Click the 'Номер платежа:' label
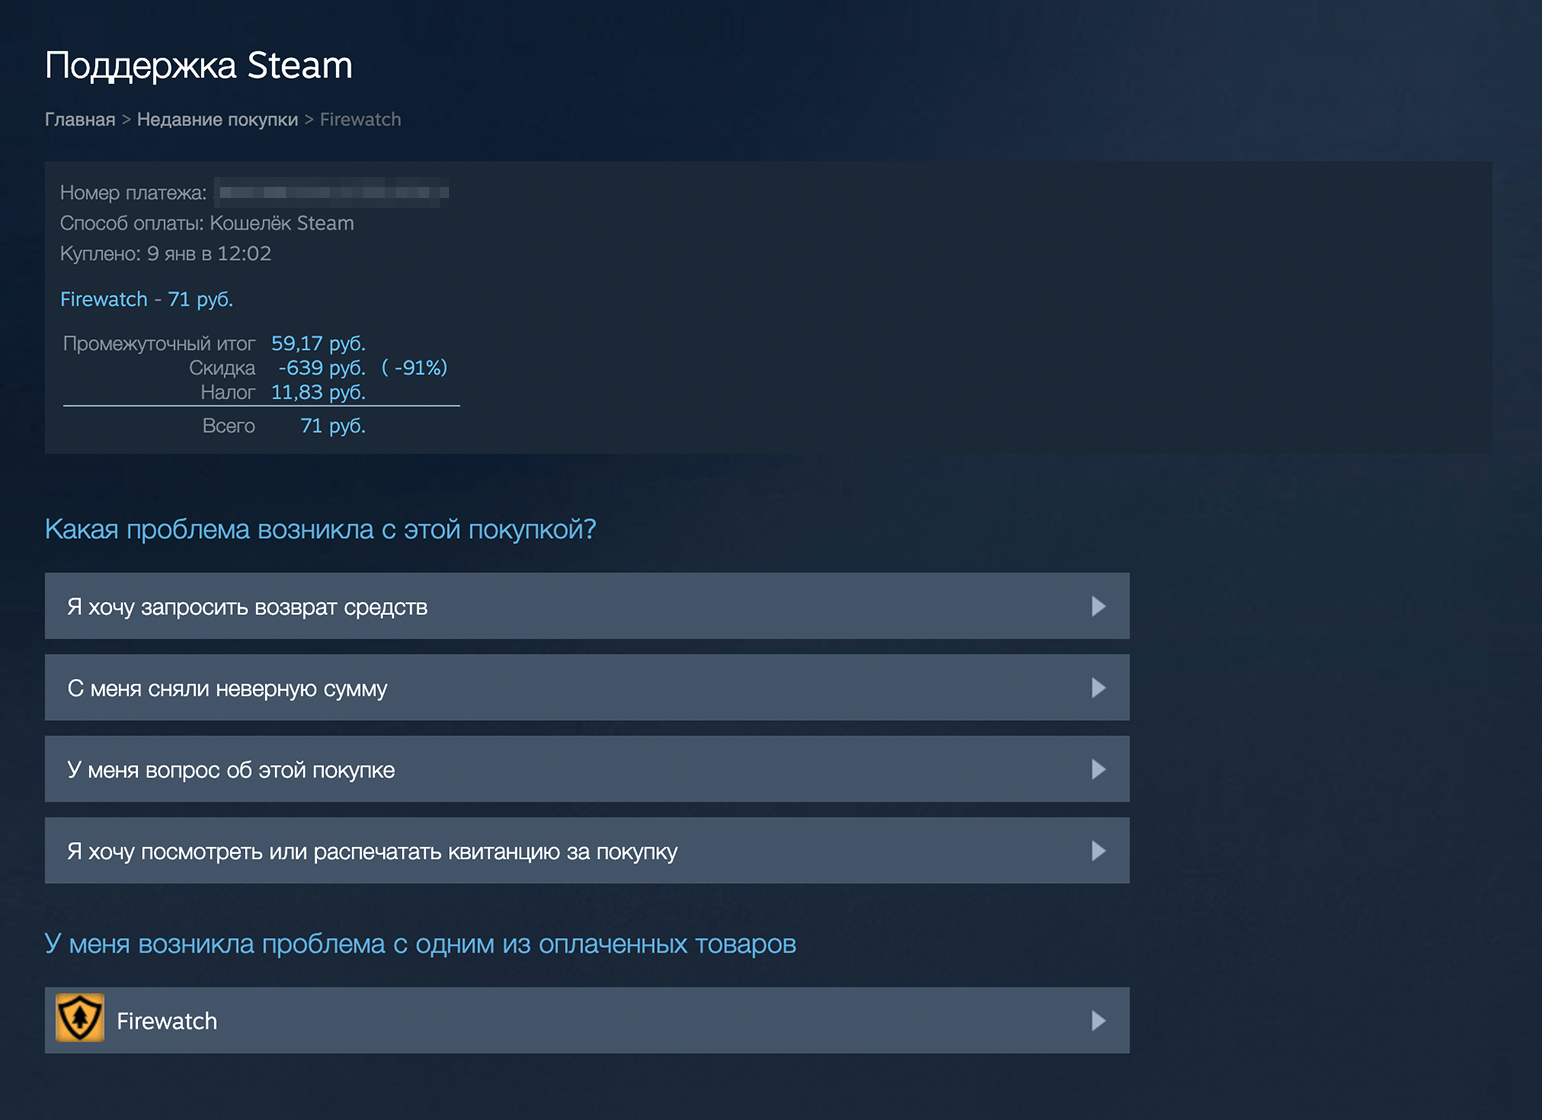Viewport: 1542px width, 1120px height. click(x=133, y=193)
